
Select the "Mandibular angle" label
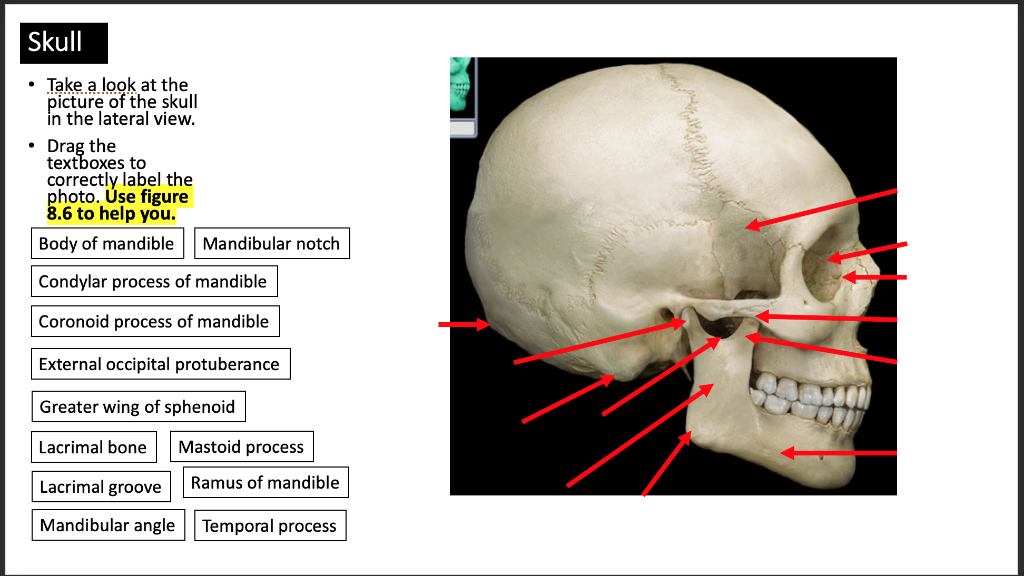coord(108,524)
